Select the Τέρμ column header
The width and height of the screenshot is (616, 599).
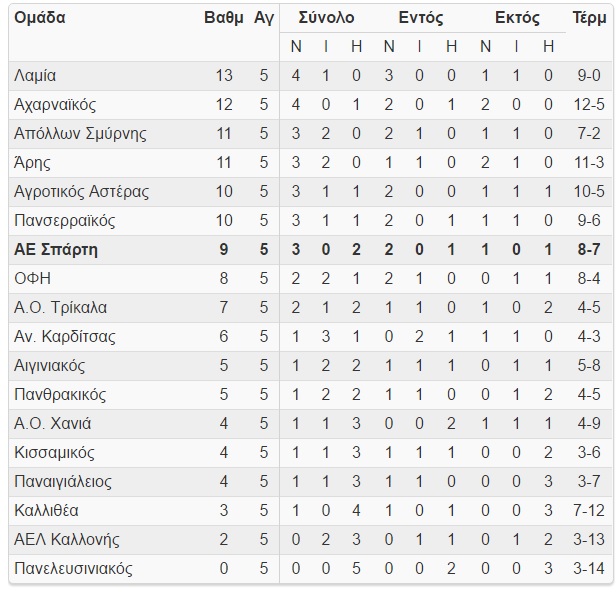[589, 18]
